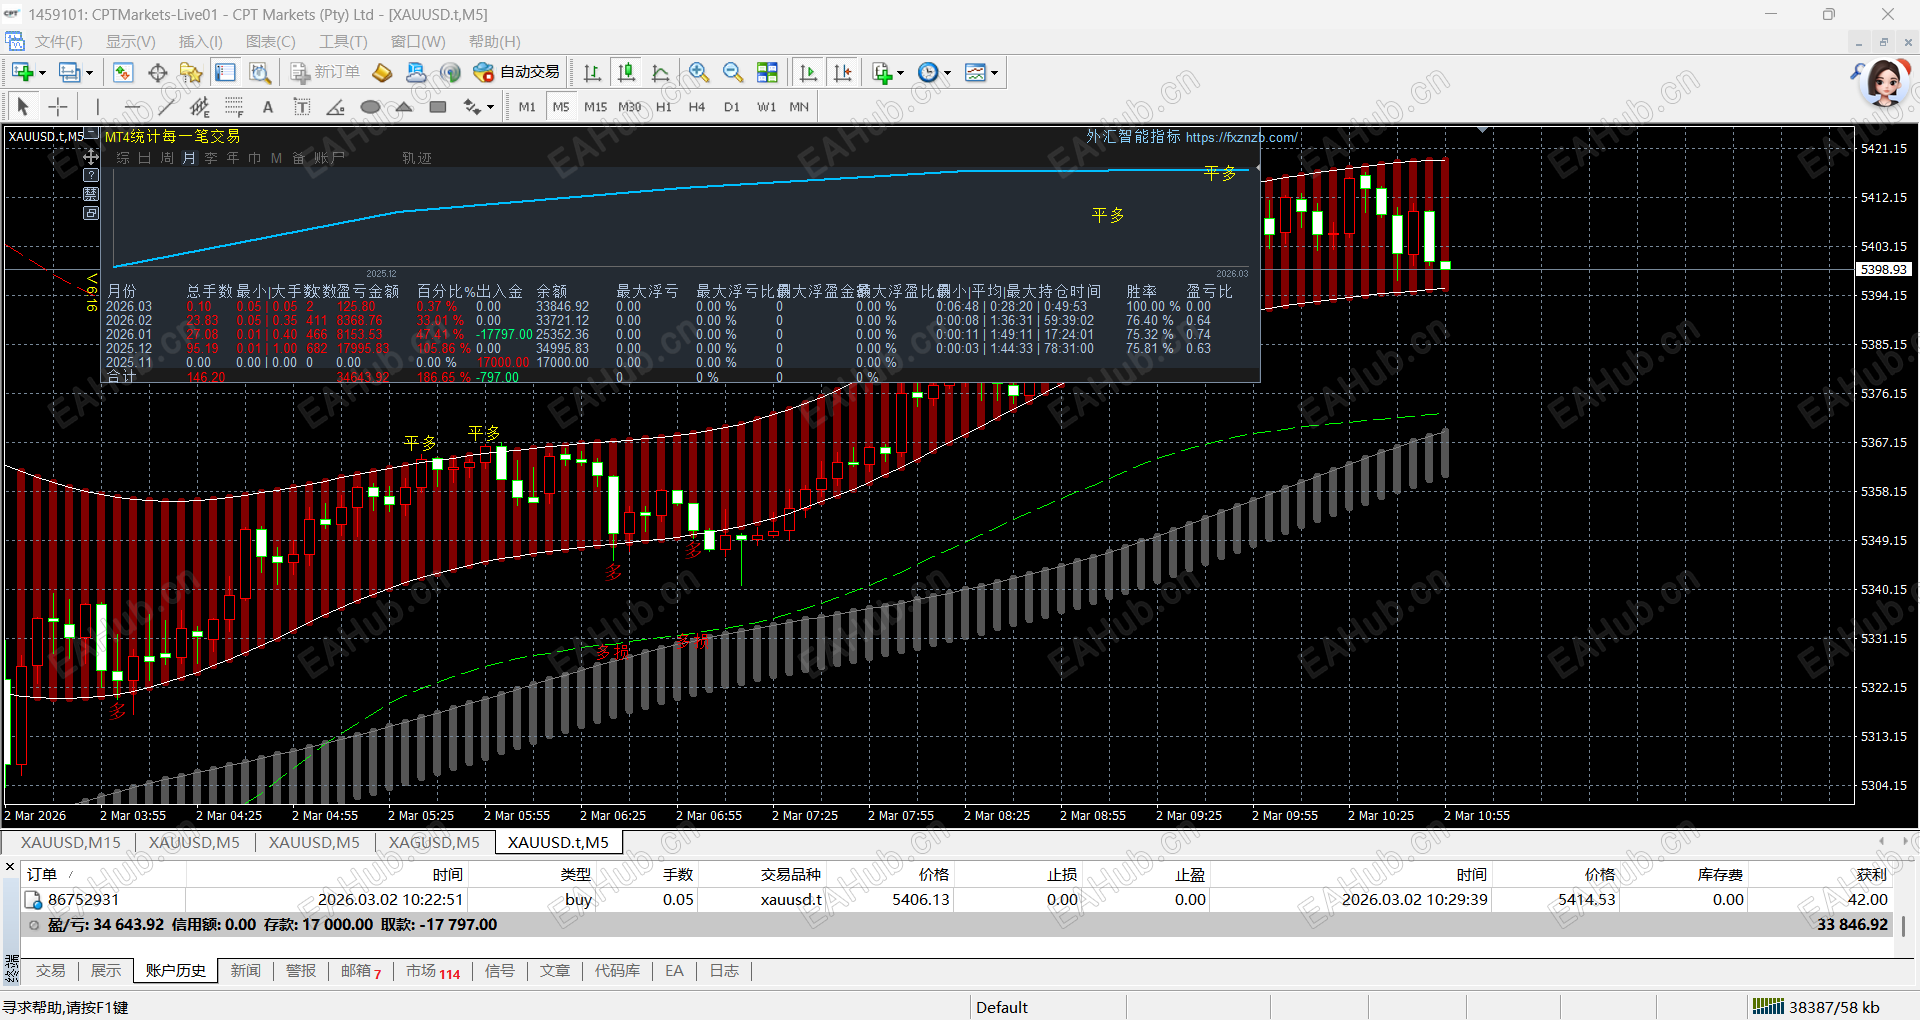Toggle chart auto scroll to latest bar
Image resolution: width=1920 pixels, height=1020 pixels.
tap(809, 73)
